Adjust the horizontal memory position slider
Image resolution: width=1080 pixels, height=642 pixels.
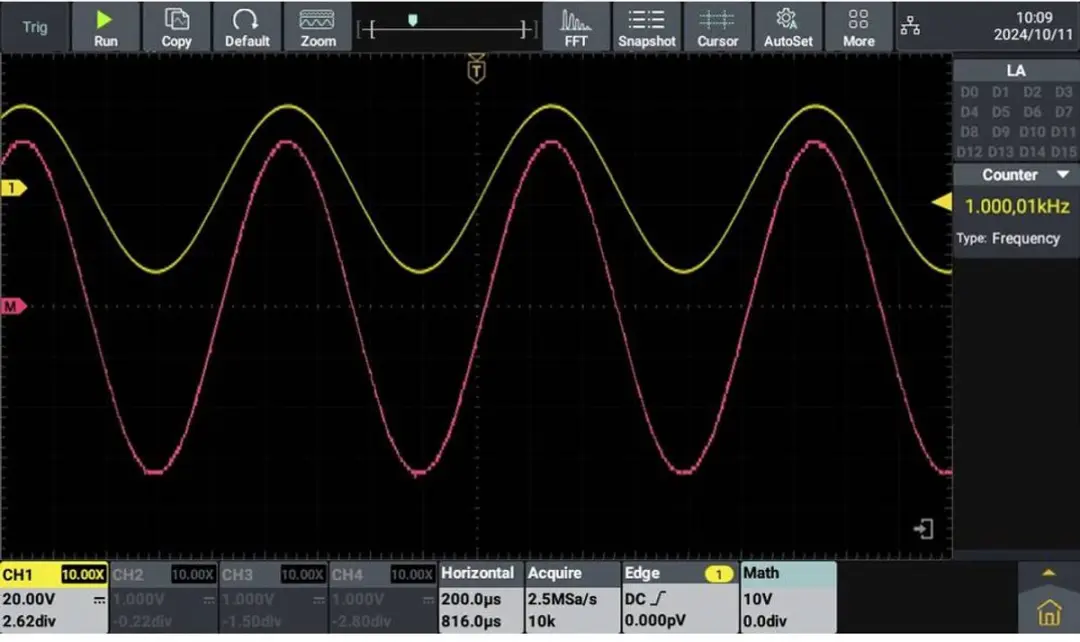(x=447, y=28)
